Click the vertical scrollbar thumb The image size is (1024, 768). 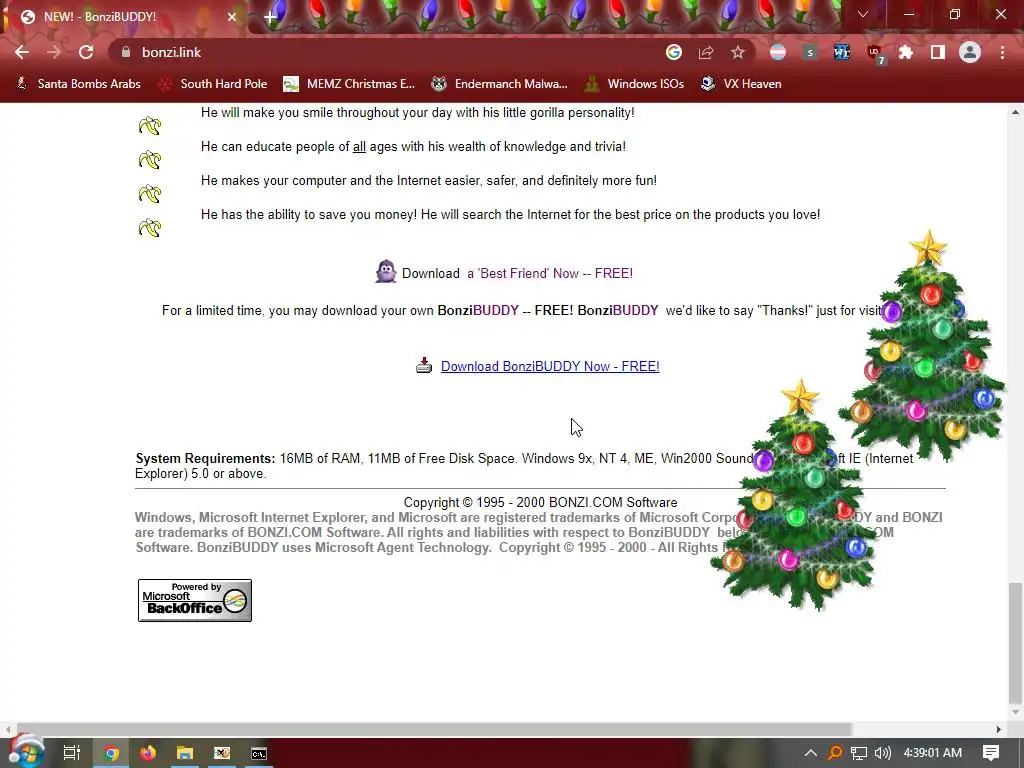click(1015, 641)
